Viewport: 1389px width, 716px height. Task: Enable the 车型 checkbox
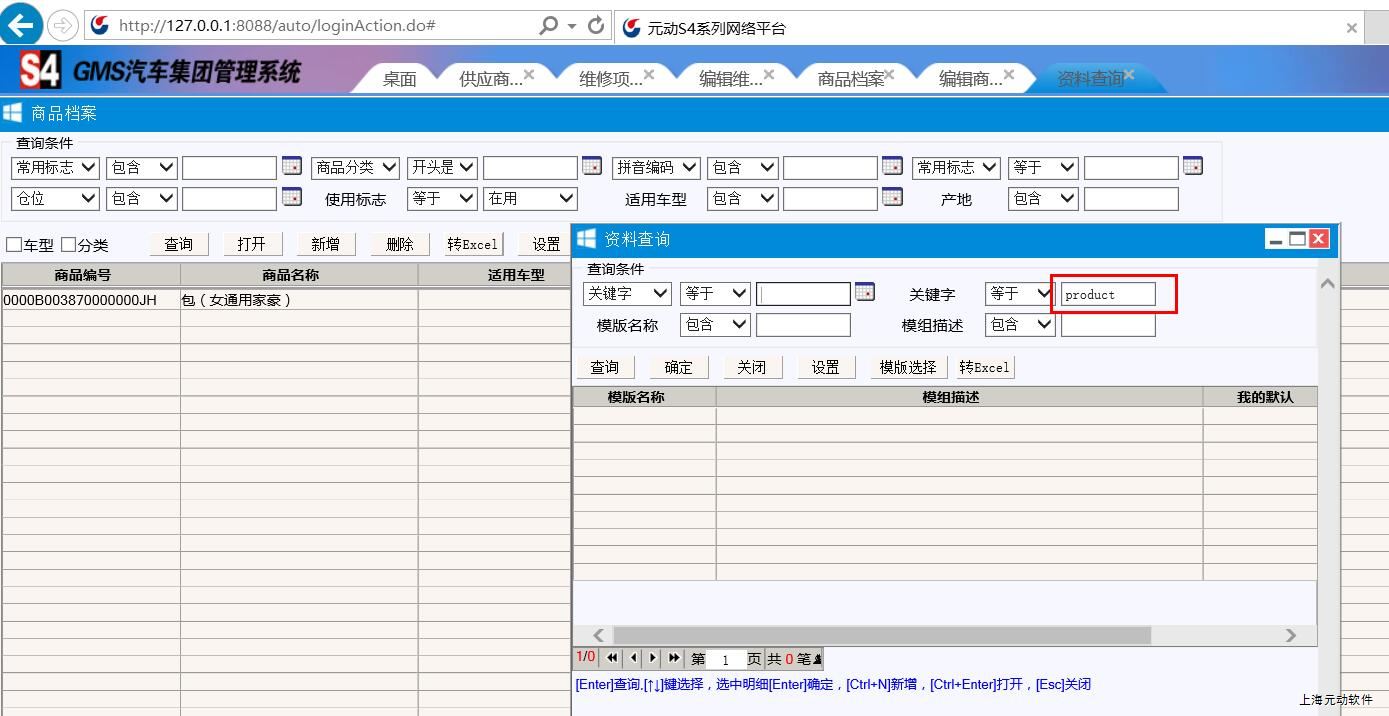coord(14,245)
